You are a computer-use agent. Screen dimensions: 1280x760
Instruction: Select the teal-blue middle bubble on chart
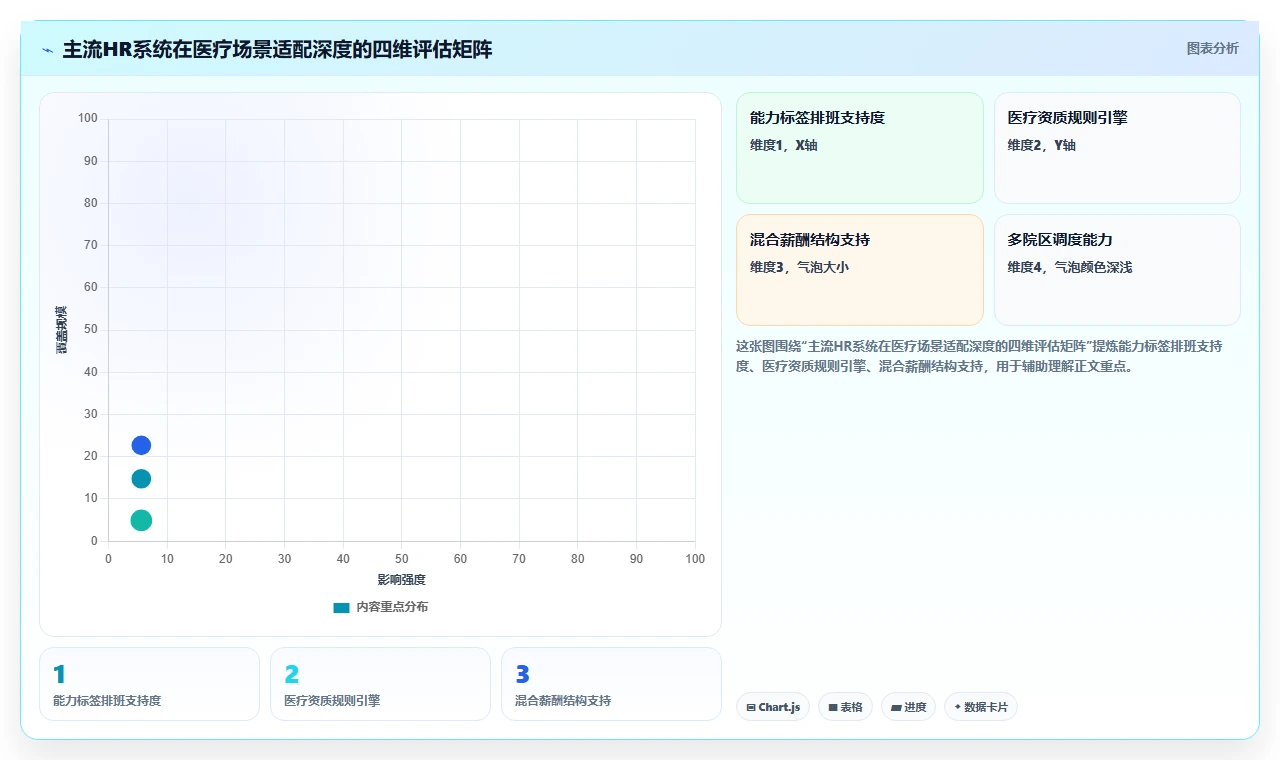pyautogui.click(x=141, y=479)
